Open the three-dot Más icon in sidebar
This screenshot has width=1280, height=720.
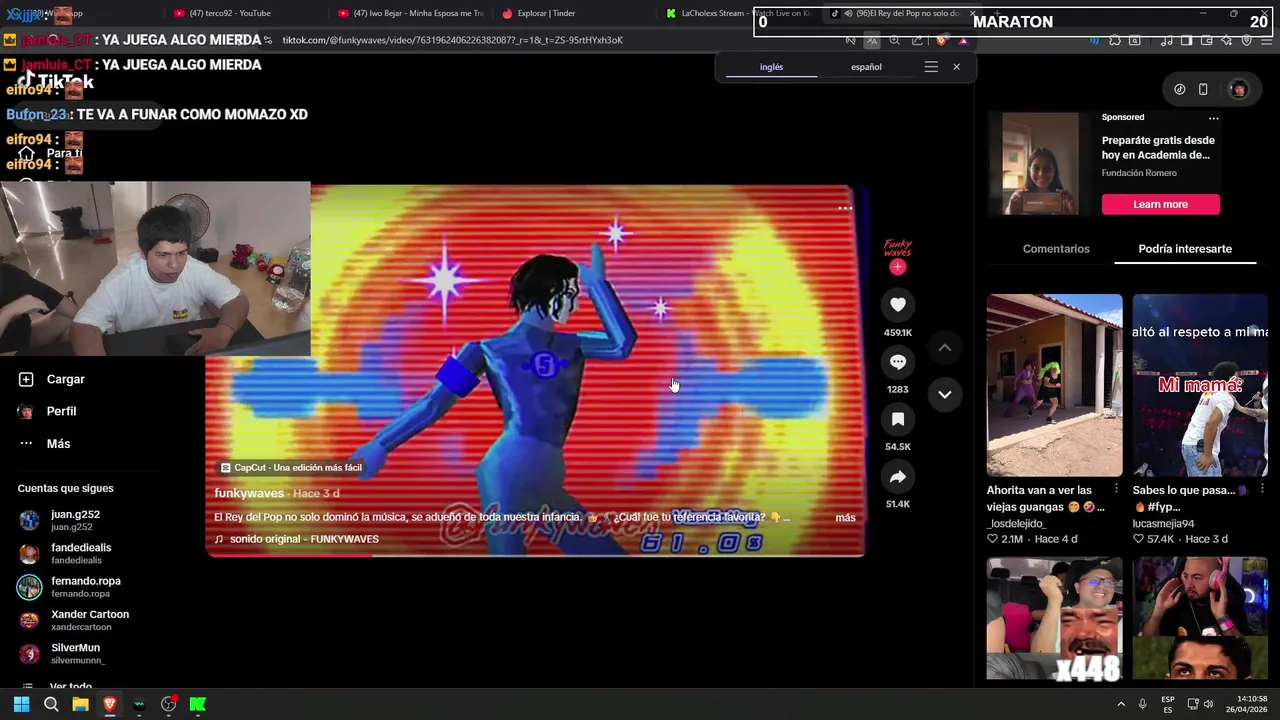tap(26, 443)
